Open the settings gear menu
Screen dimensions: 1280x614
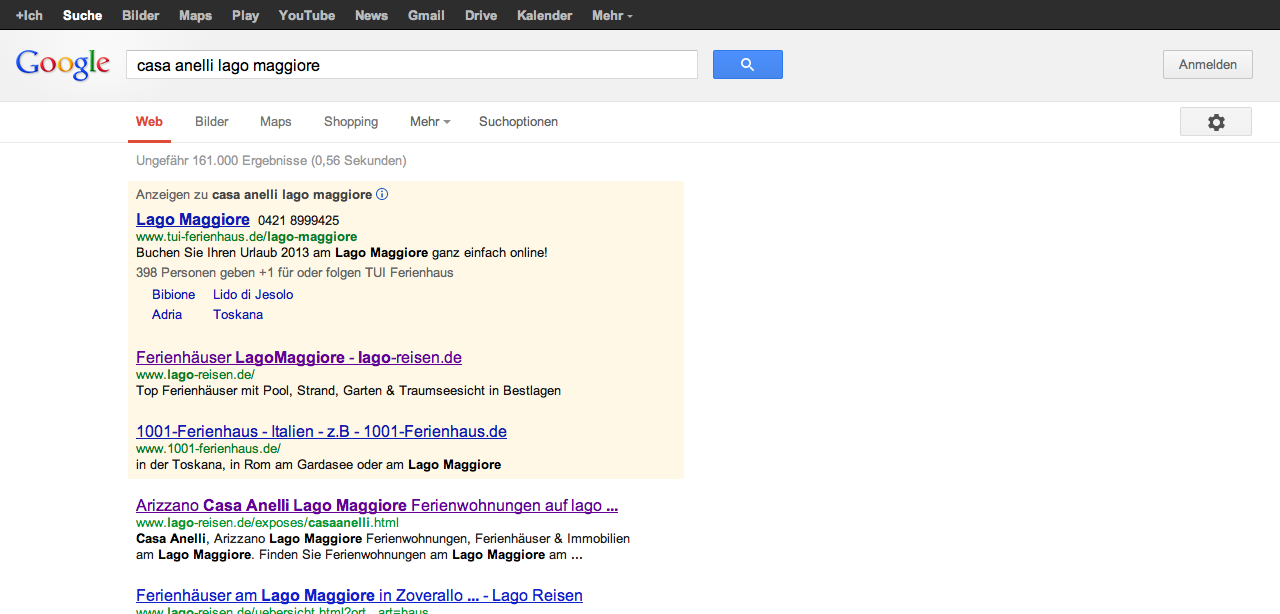1215,122
